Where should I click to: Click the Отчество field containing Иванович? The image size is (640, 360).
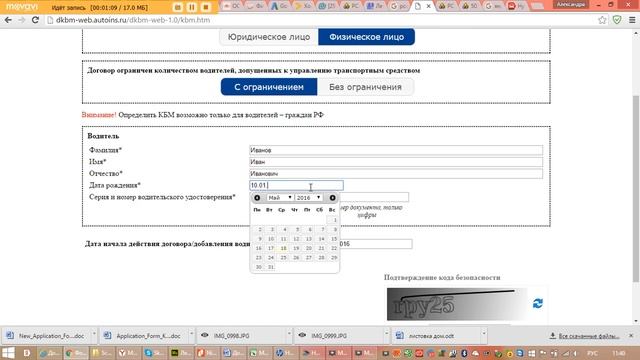pyautogui.click(x=396, y=173)
